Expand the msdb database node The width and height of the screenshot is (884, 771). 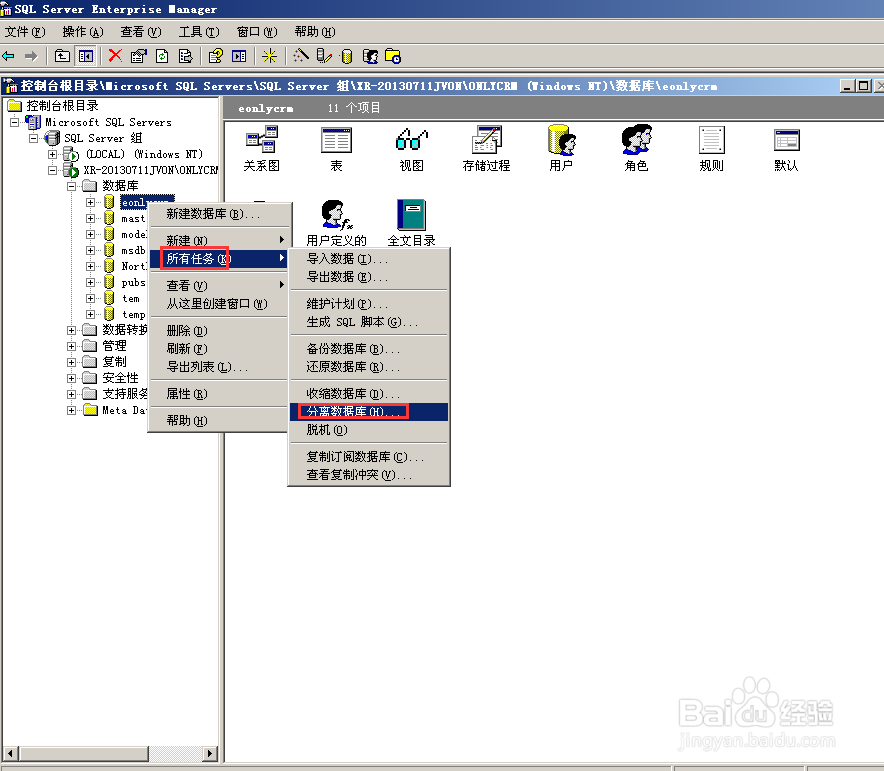[x=90, y=250]
